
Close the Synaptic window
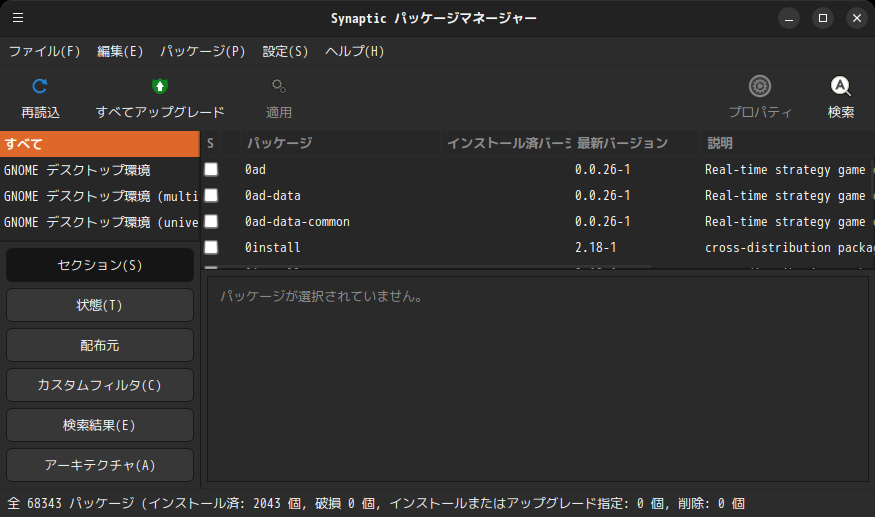857,18
